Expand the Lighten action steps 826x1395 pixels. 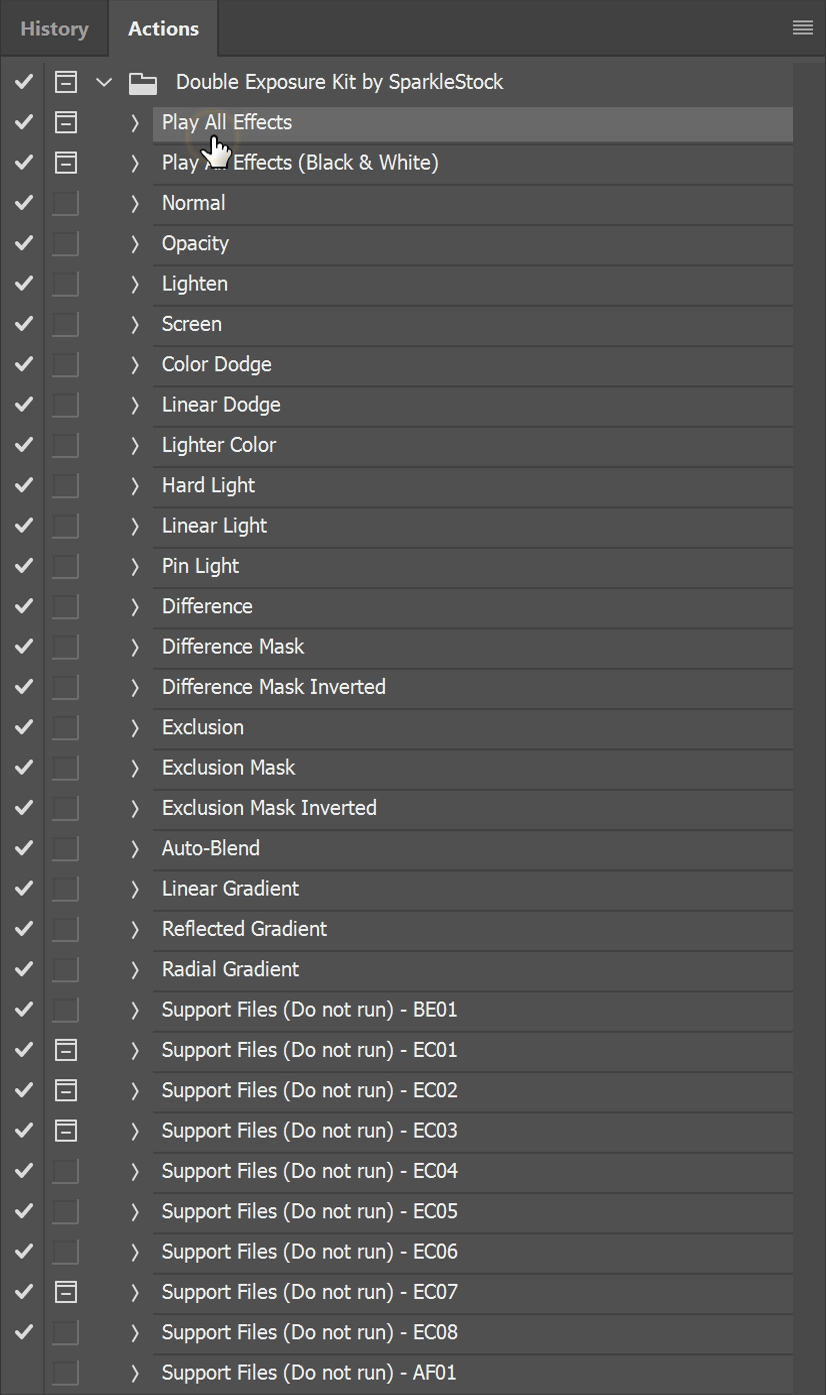click(x=135, y=284)
